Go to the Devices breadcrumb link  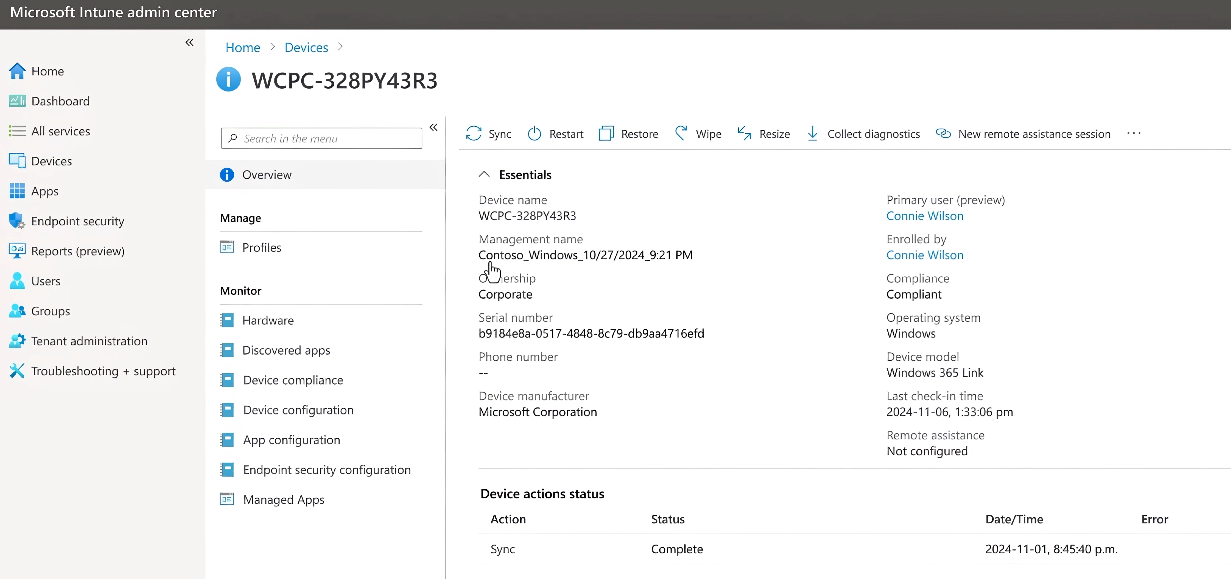click(306, 48)
